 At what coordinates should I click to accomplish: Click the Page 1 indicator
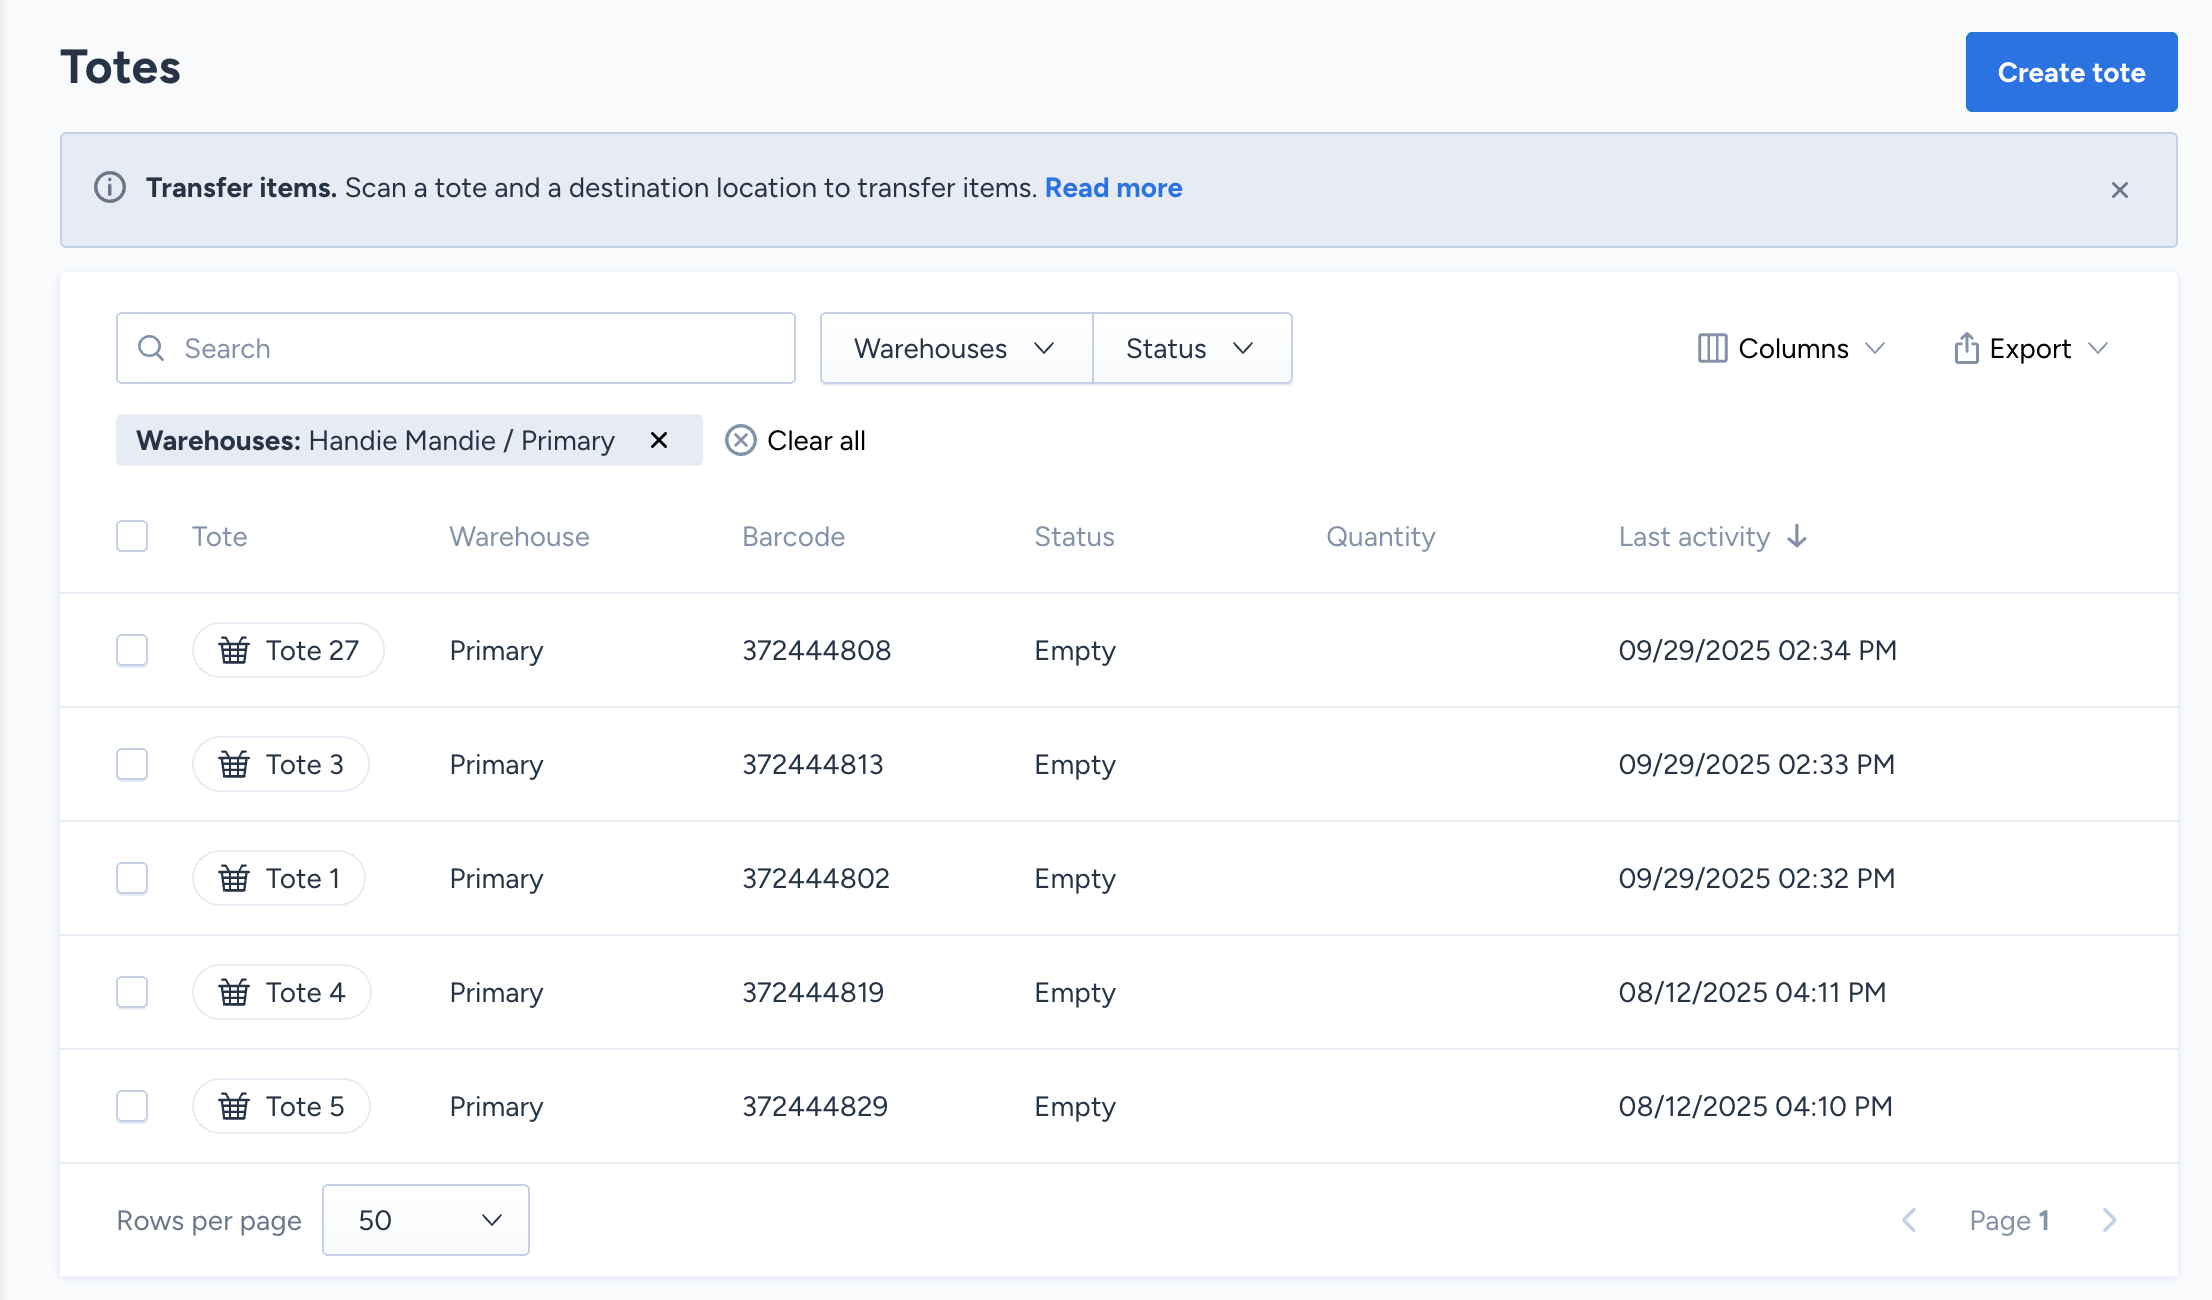click(2009, 1220)
